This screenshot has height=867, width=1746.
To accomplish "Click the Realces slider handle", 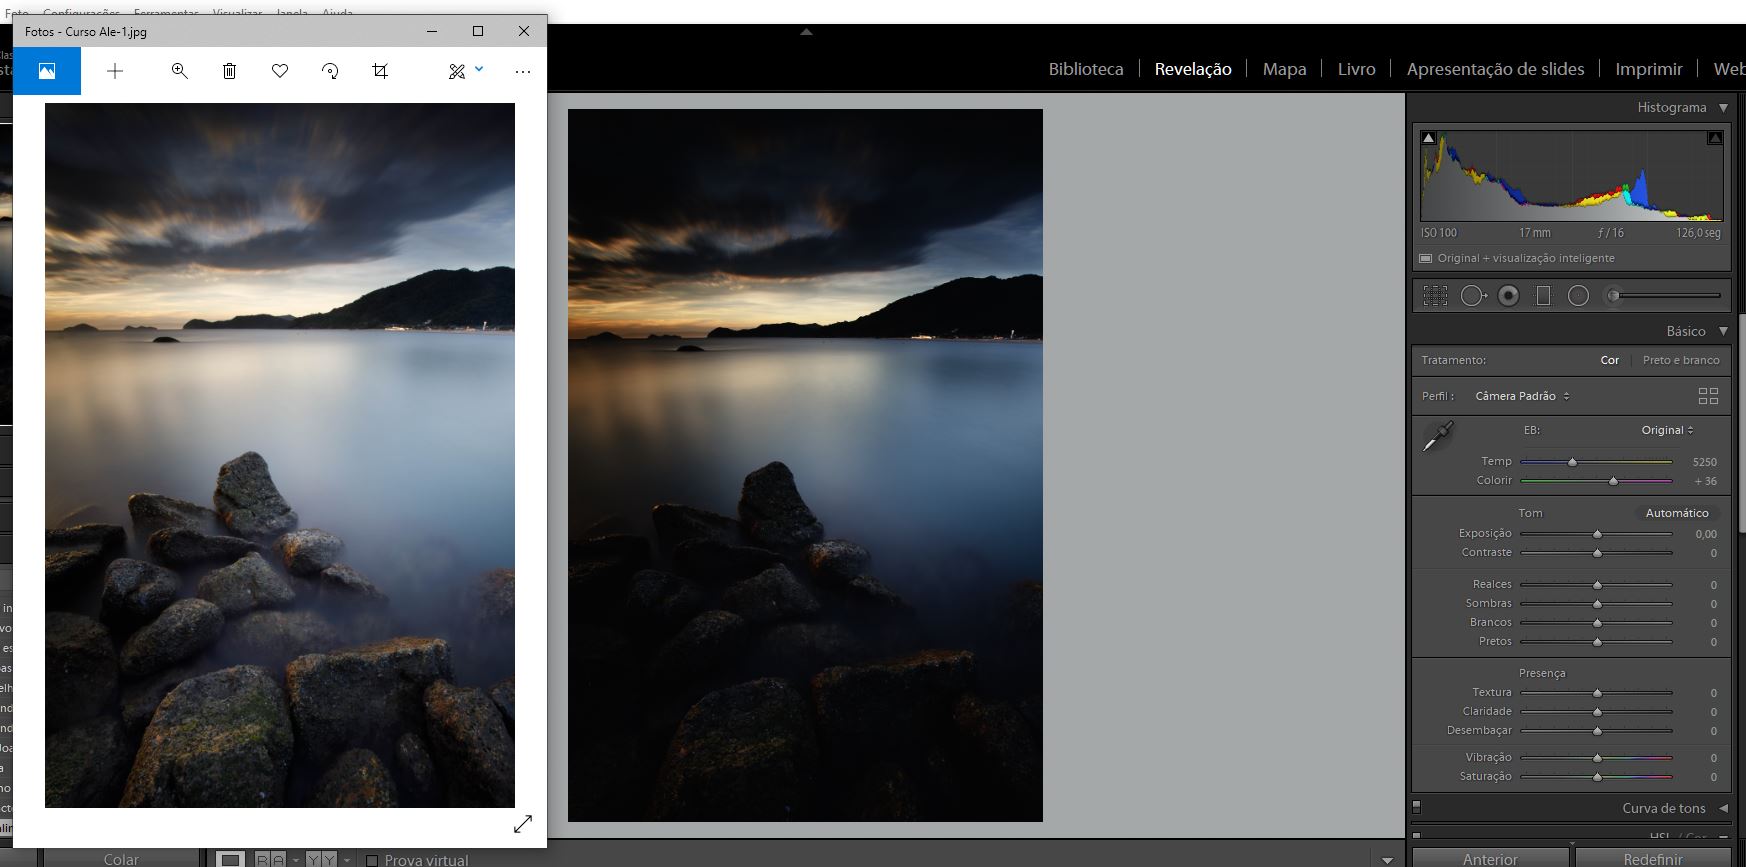I will point(1597,585).
